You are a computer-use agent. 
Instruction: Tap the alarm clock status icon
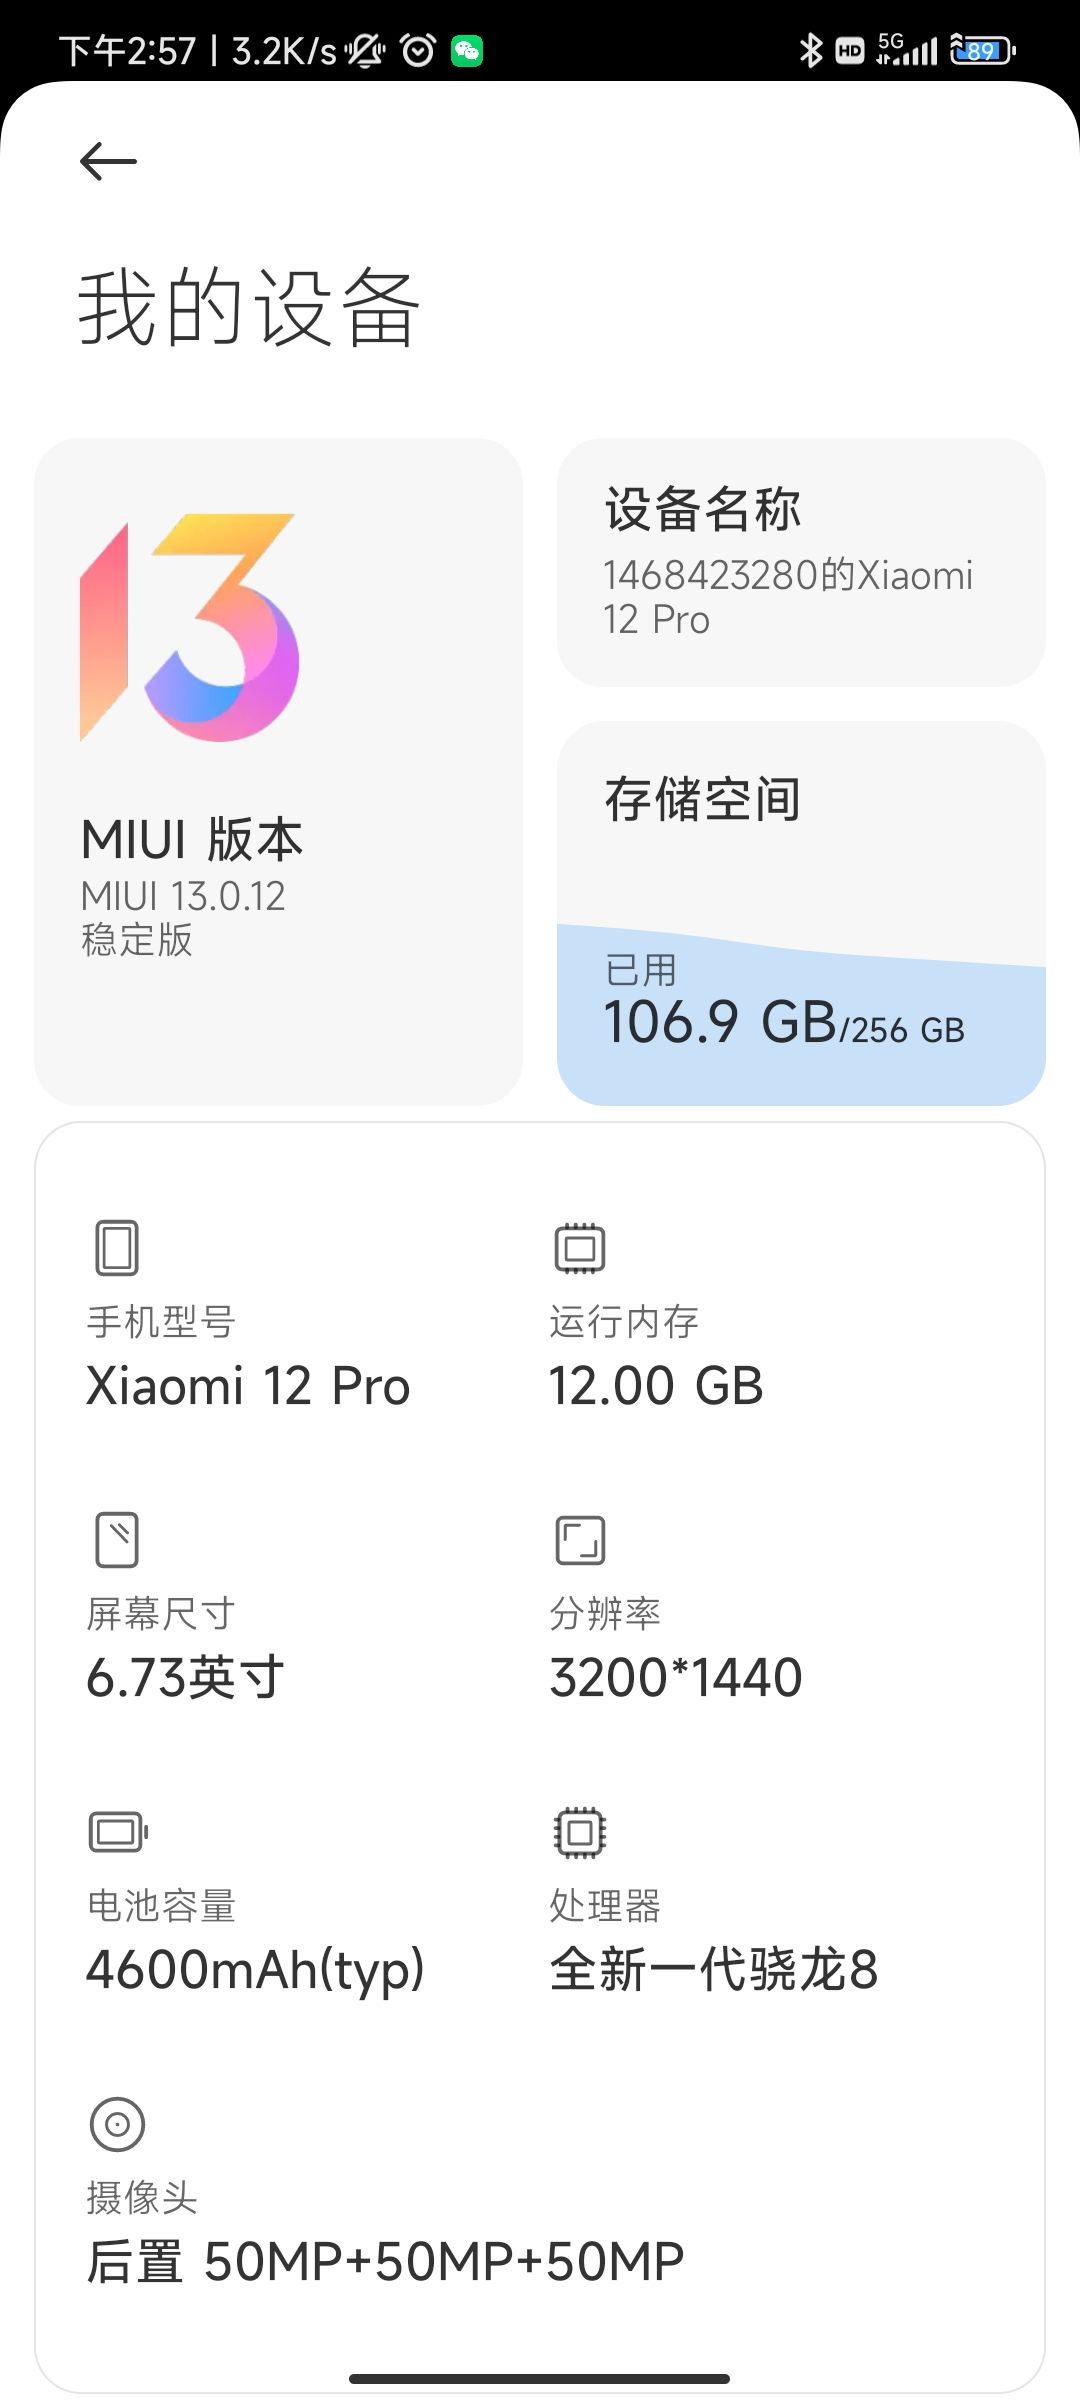418,50
